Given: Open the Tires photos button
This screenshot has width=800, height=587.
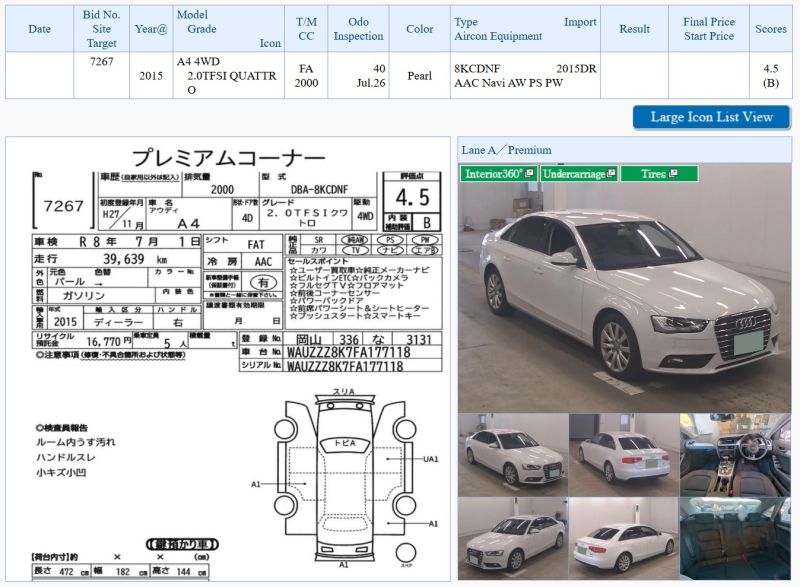Looking at the screenshot, I should pyautogui.click(x=659, y=174).
